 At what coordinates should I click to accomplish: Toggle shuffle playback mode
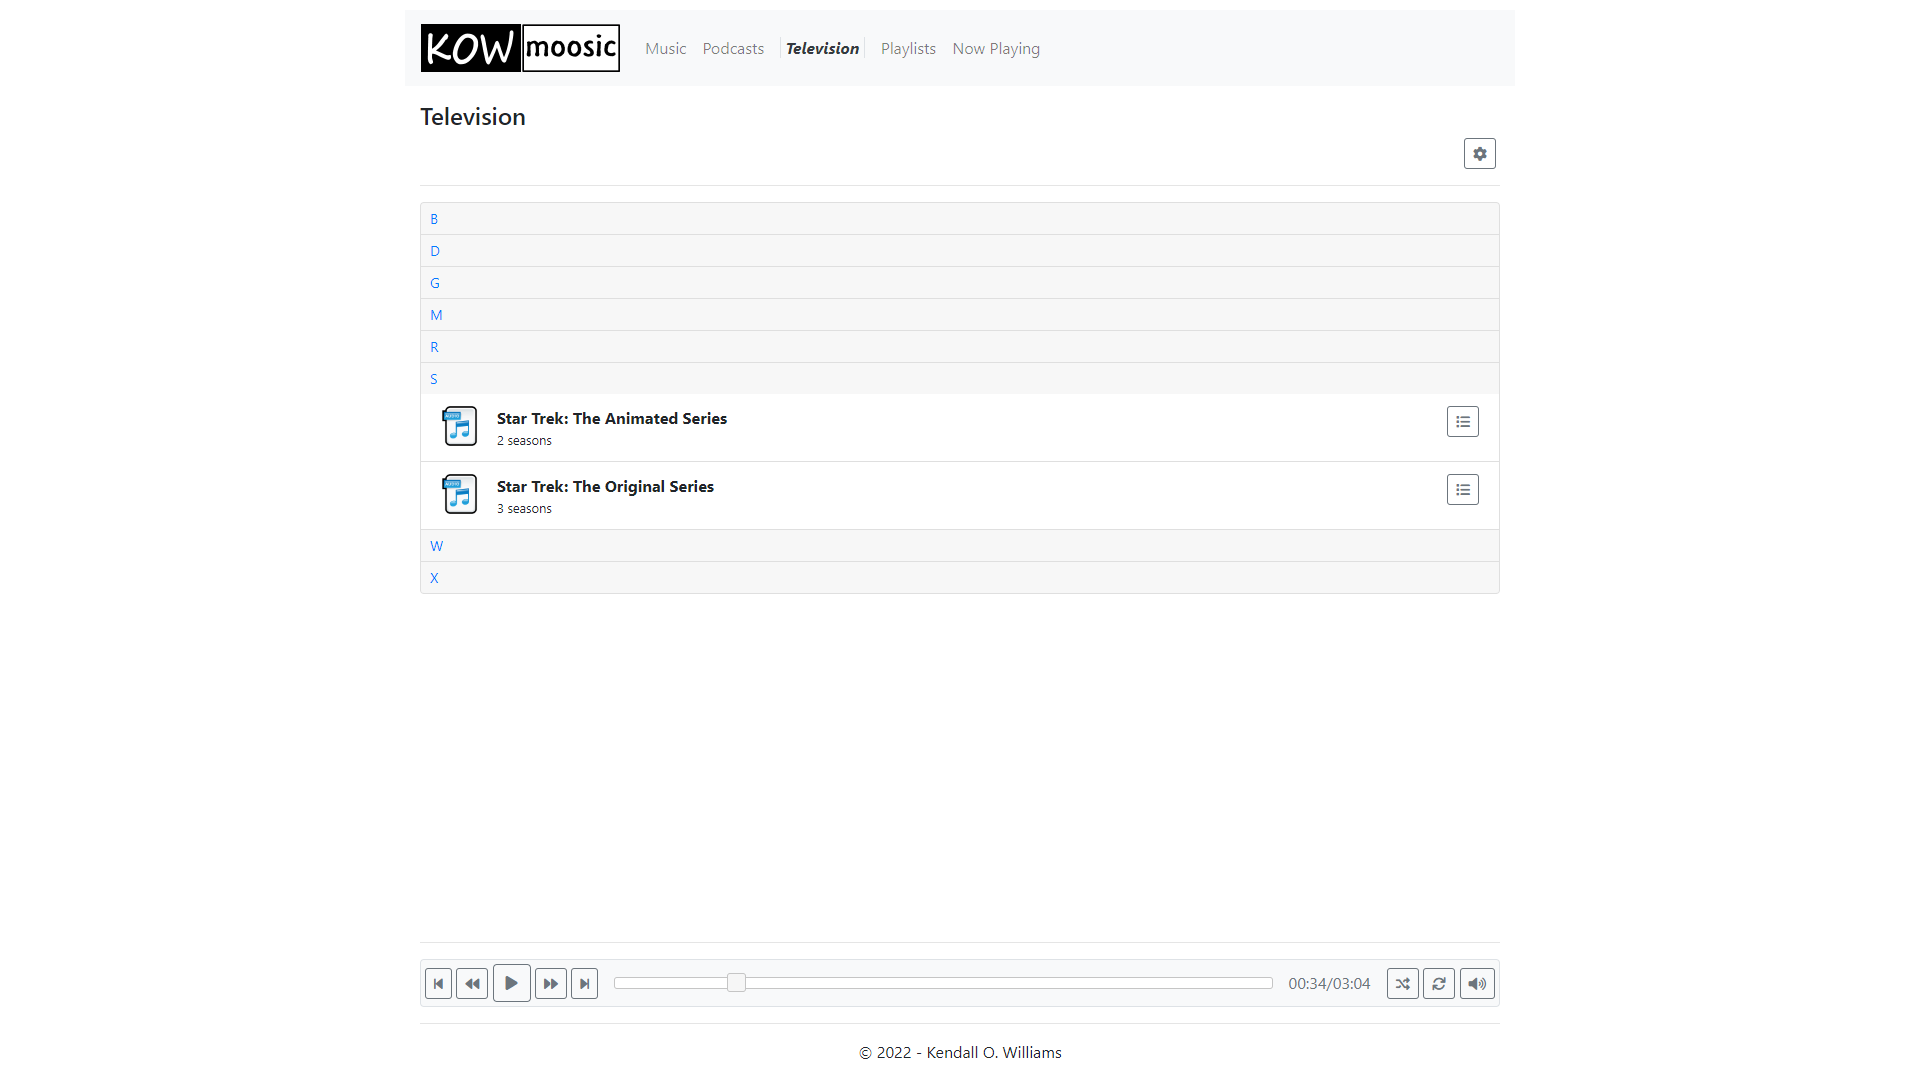(x=1402, y=984)
